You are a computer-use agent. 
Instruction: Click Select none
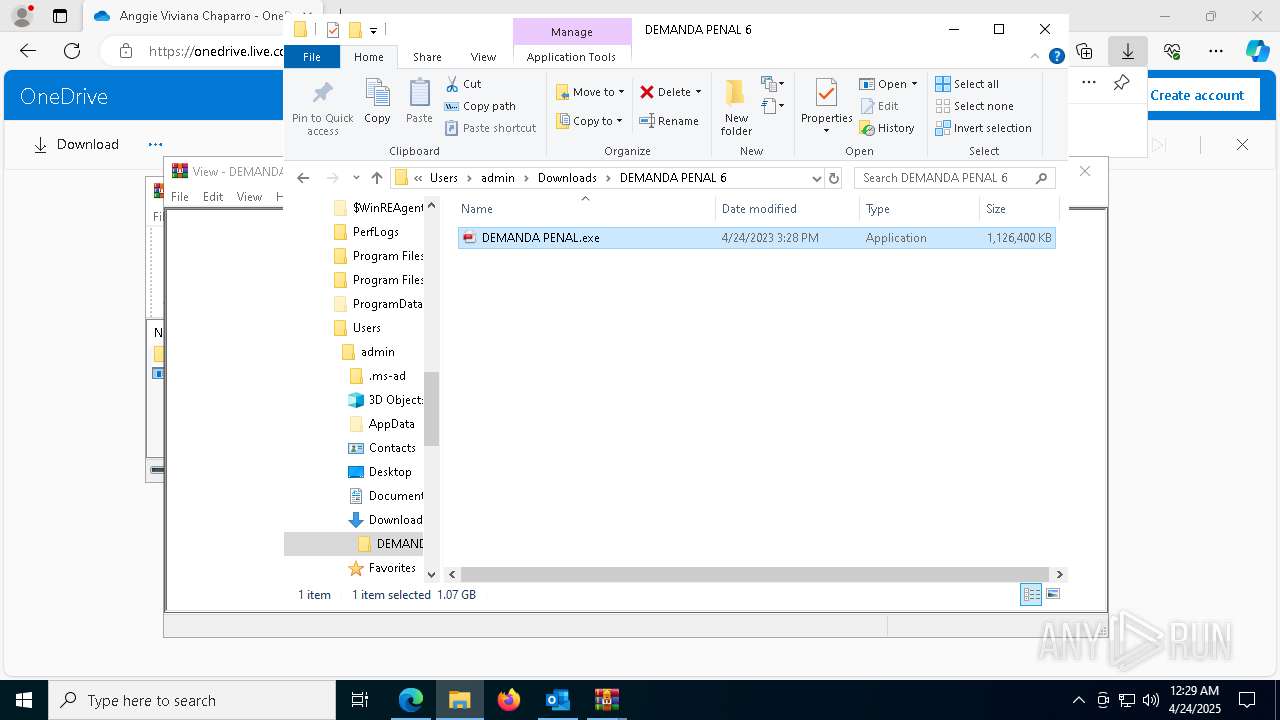pyautogui.click(x=974, y=106)
